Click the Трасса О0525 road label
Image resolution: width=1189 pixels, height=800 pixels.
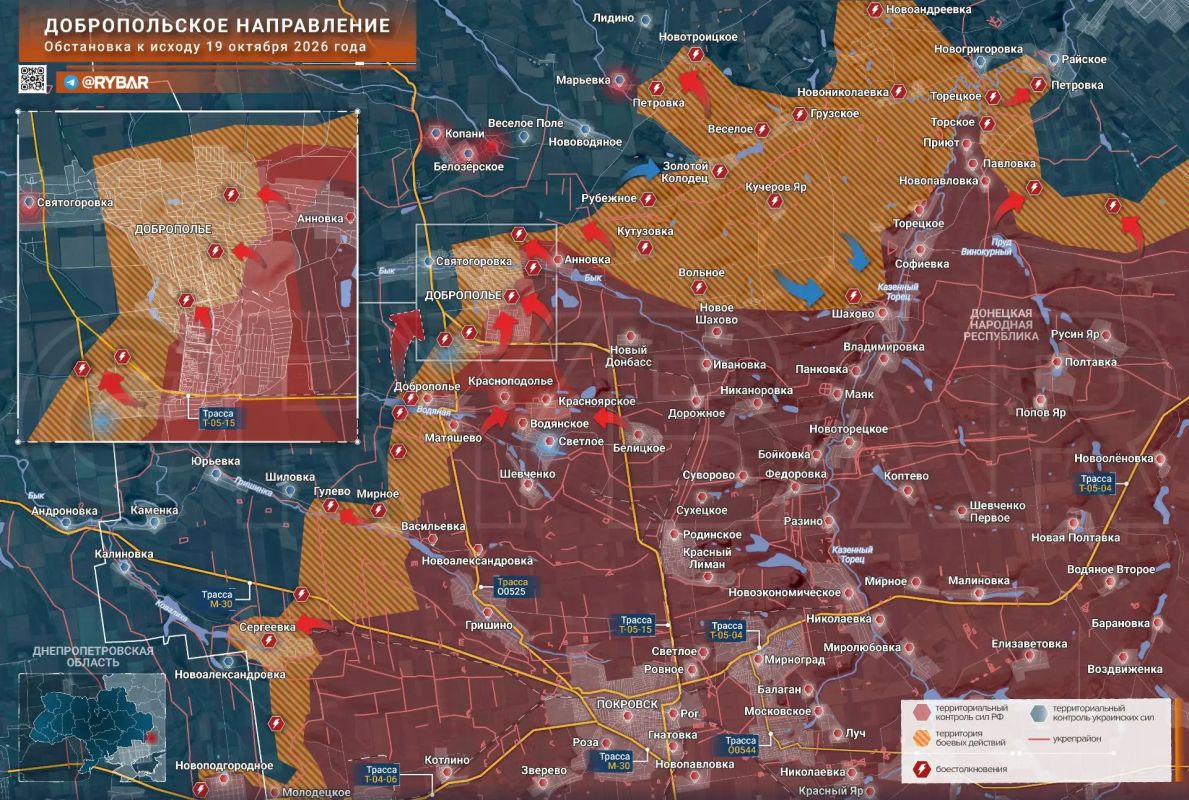[x=511, y=586]
